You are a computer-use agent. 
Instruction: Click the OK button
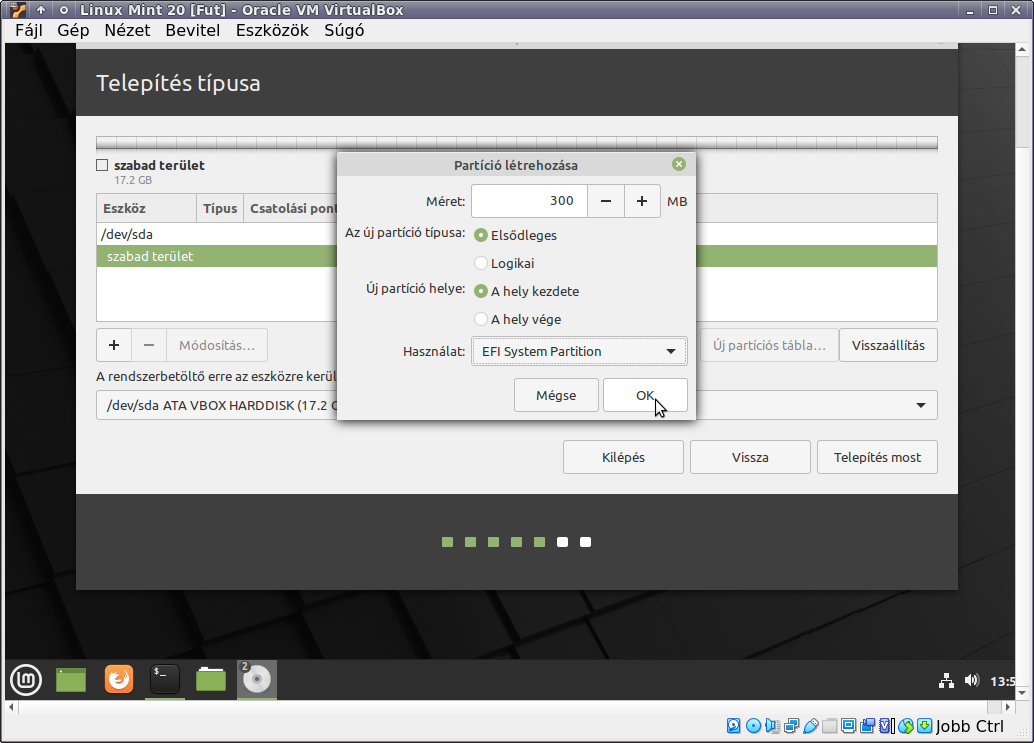click(x=645, y=395)
